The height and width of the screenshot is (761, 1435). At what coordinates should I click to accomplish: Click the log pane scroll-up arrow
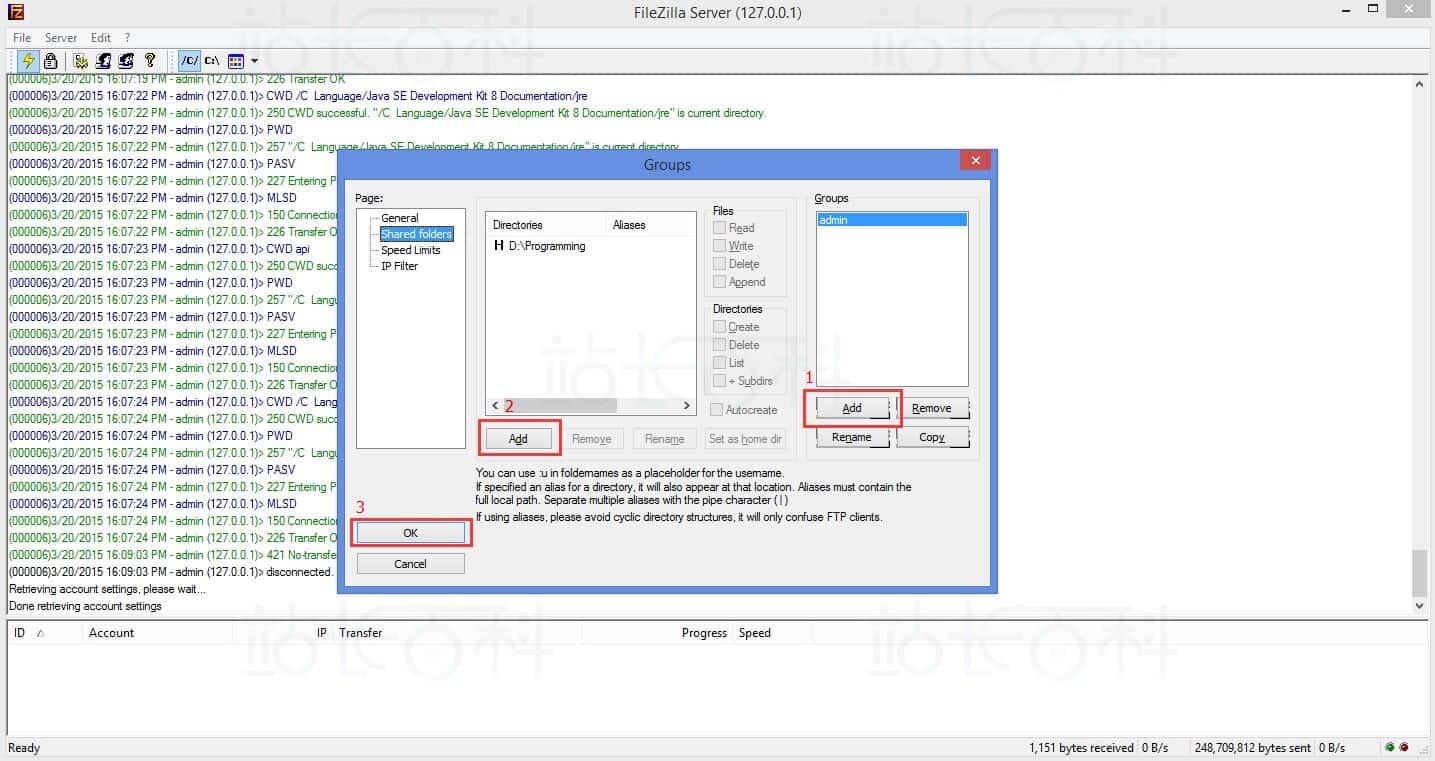tap(1420, 83)
